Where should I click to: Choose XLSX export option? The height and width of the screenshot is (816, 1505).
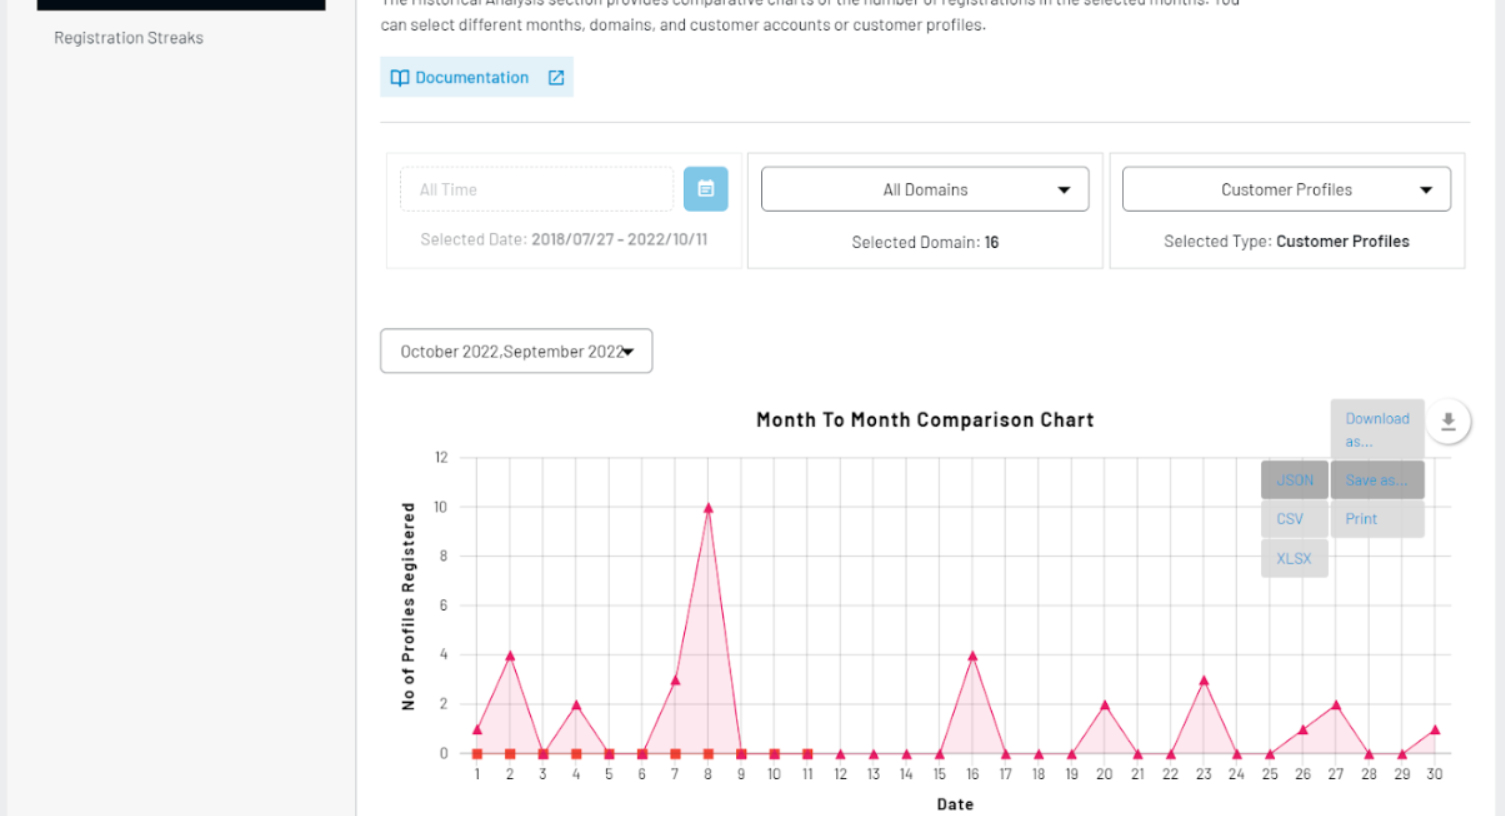click(1294, 558)
